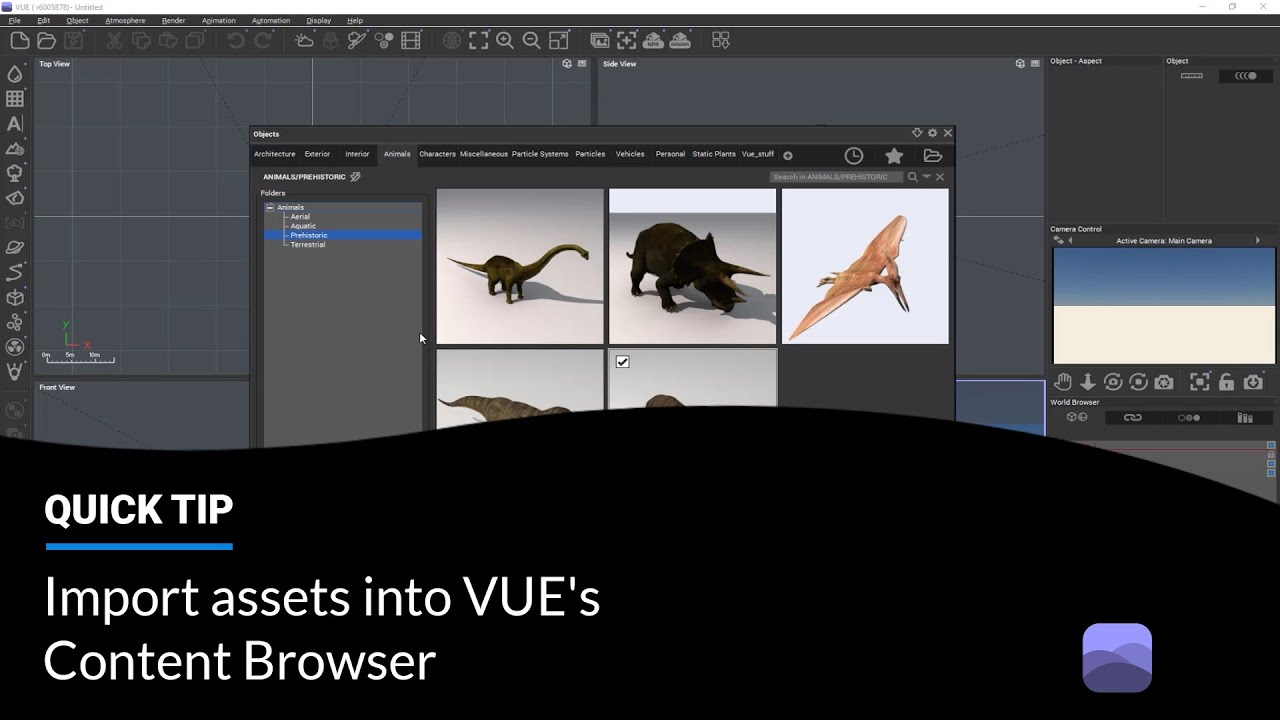Open the Animation menu
Screen dimensions: 1280x720
(219, 20)
